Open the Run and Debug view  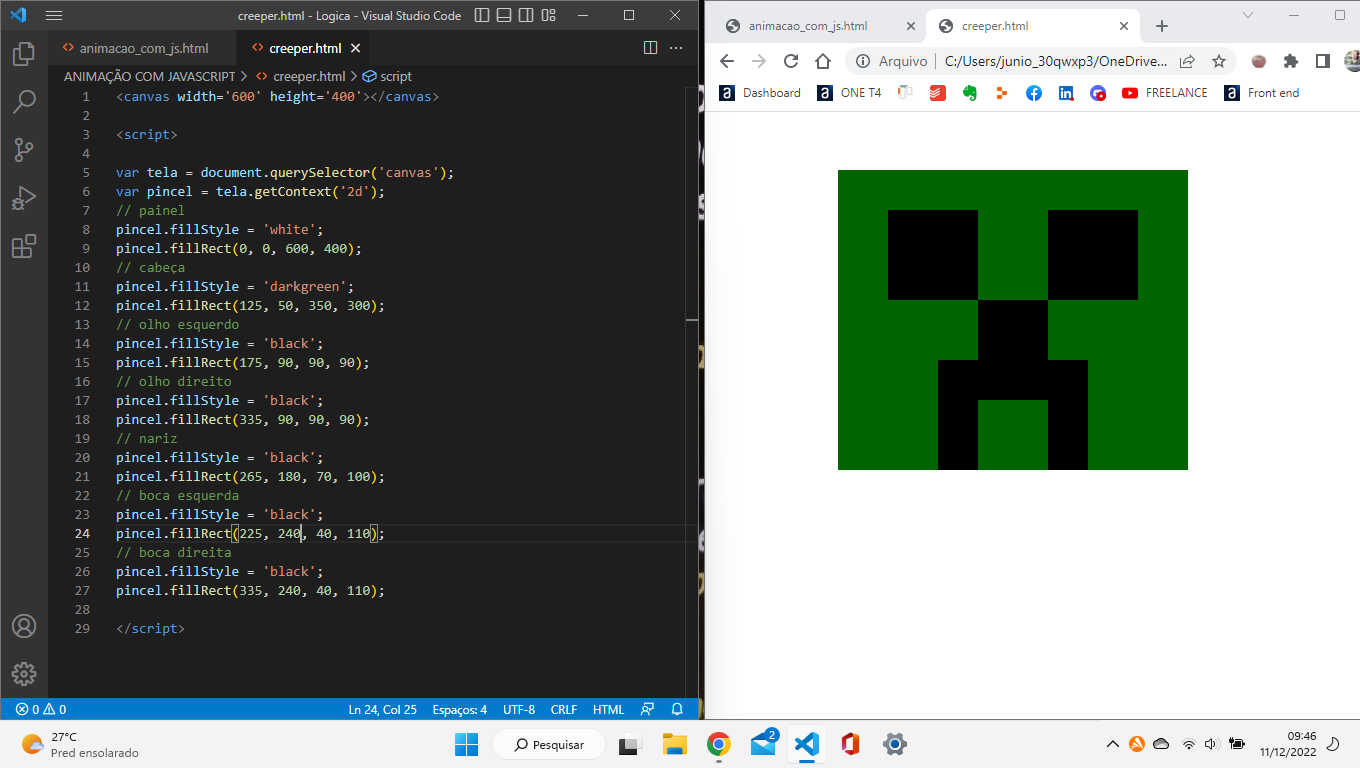point(24,198)
